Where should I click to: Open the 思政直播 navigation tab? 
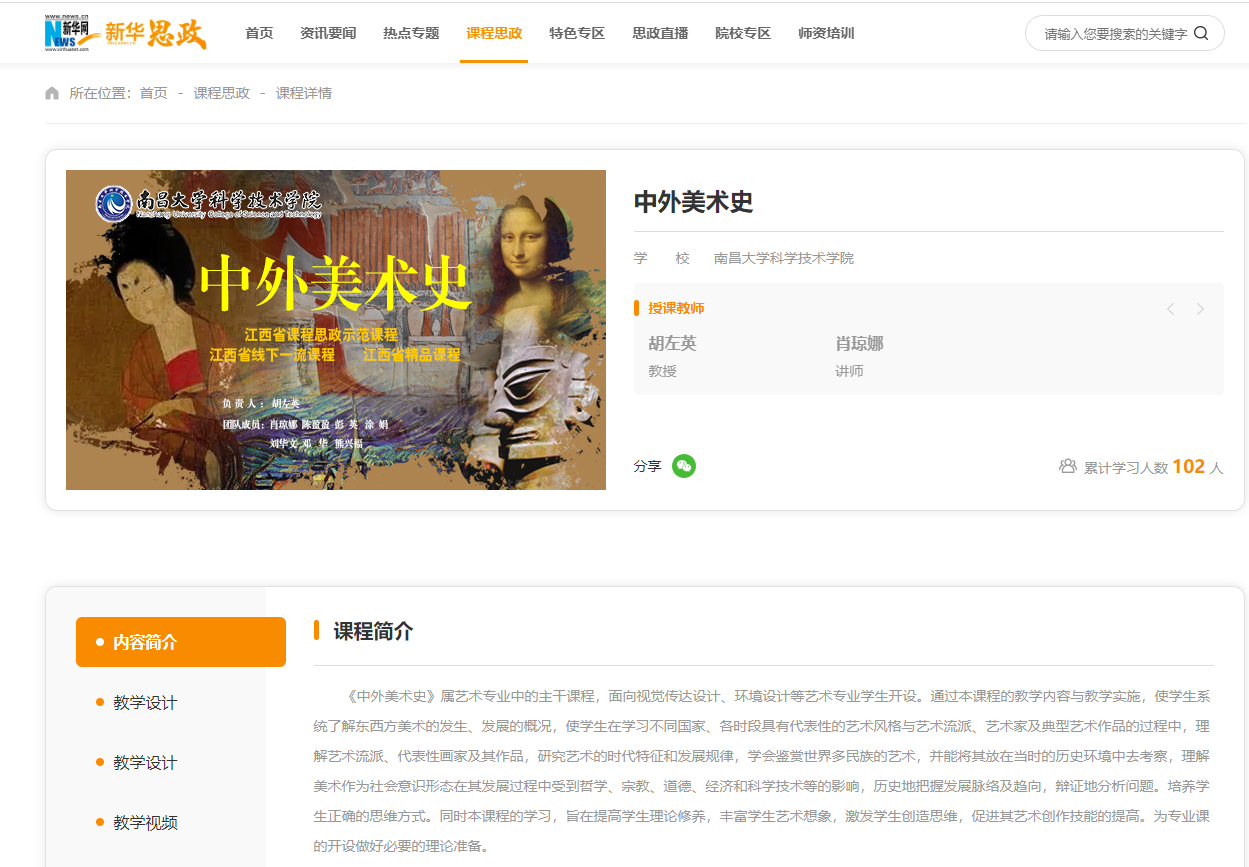(x=660, y=33)
